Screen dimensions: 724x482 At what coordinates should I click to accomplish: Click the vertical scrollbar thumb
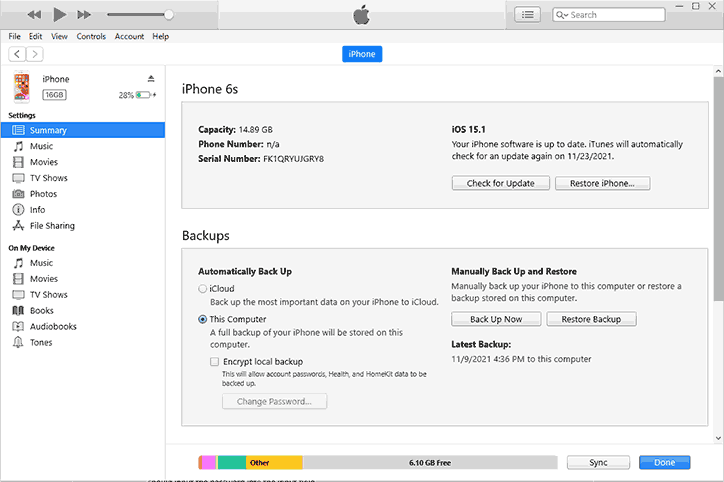(718, 189)
